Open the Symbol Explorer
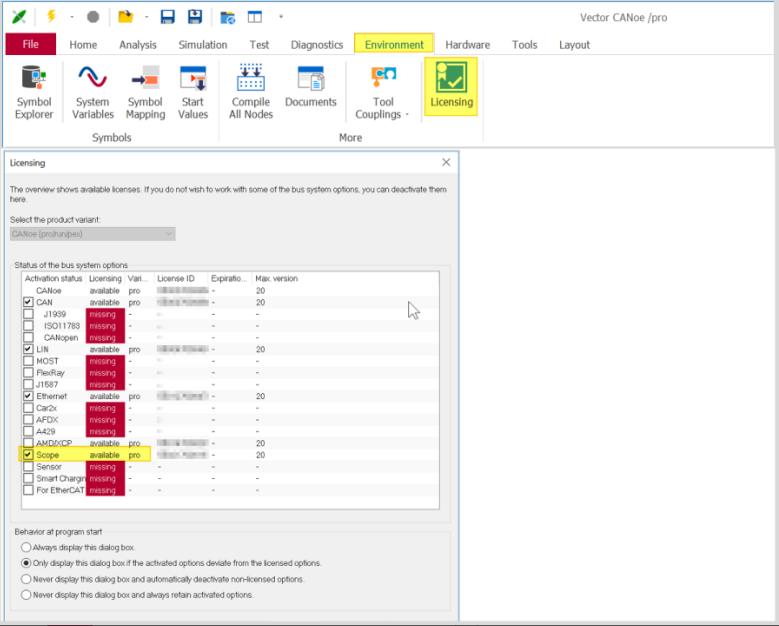The image size is (779, 626). (34, 92)
